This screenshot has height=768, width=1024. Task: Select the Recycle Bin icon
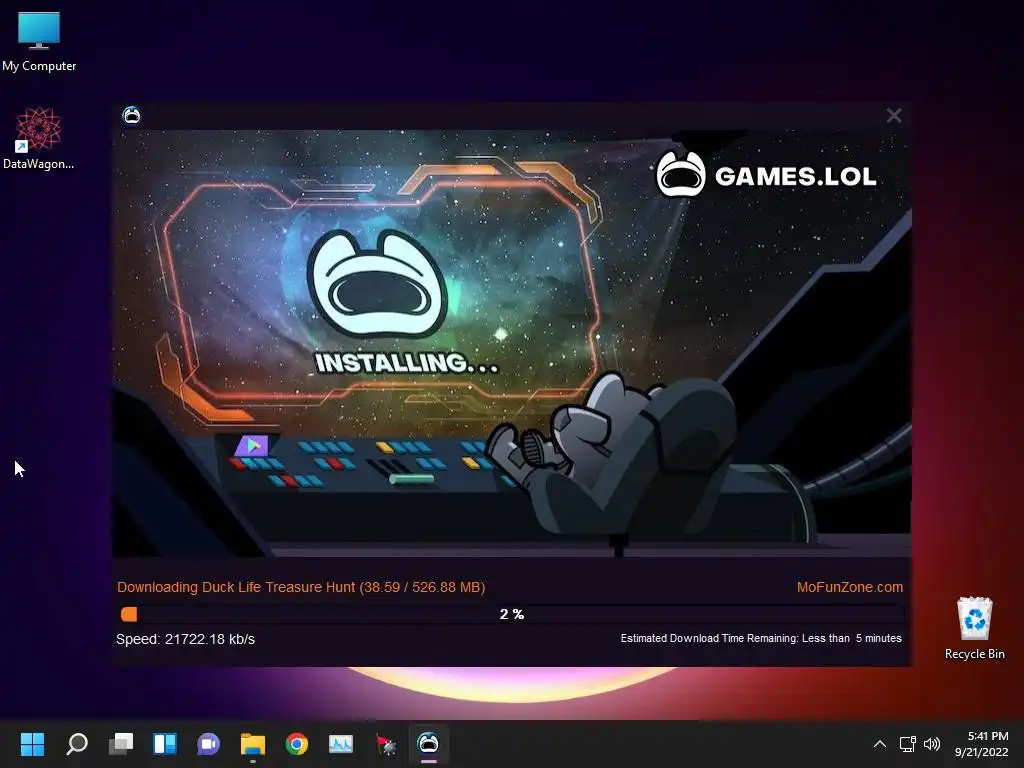click(974, 628)
